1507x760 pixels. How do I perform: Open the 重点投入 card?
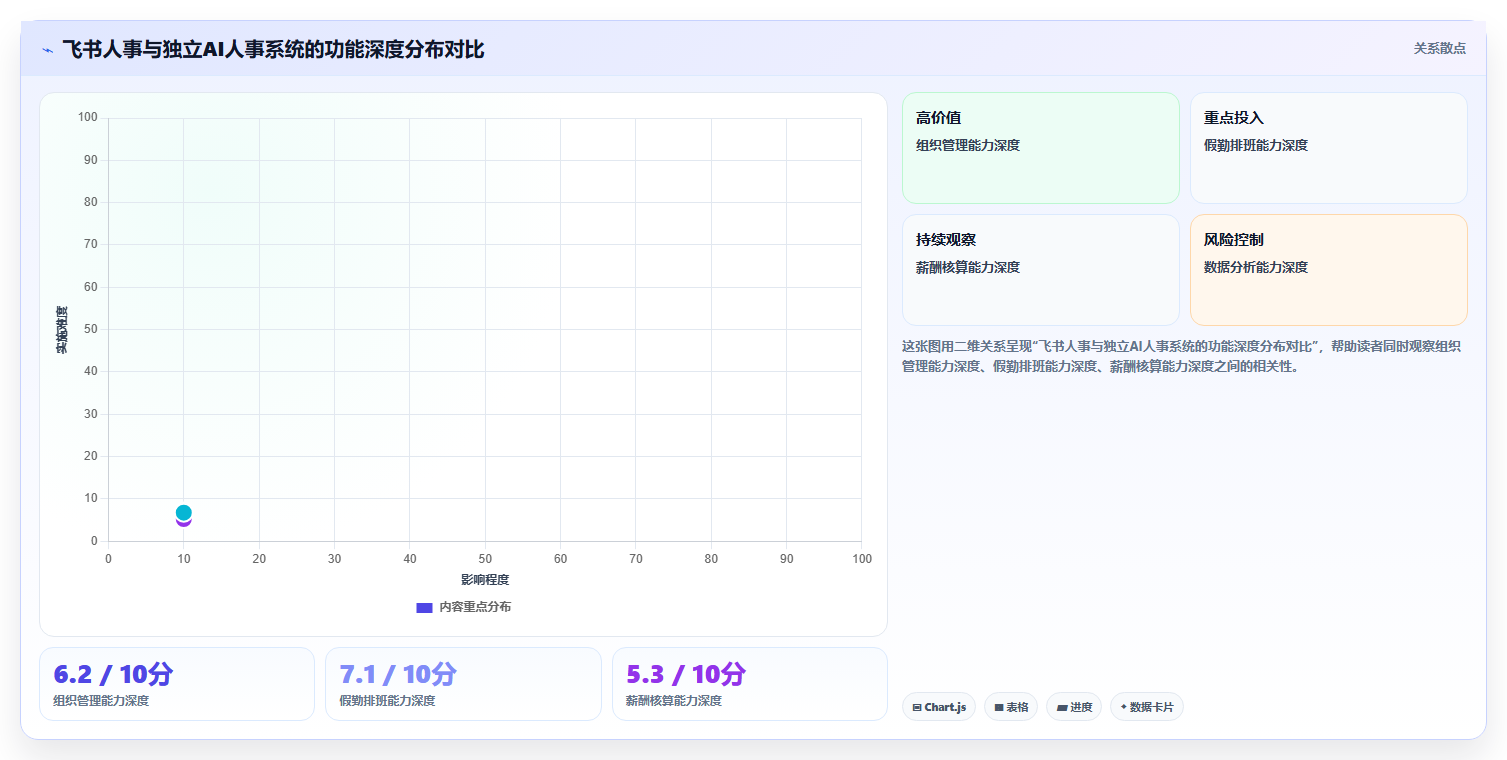point(1329,148)
